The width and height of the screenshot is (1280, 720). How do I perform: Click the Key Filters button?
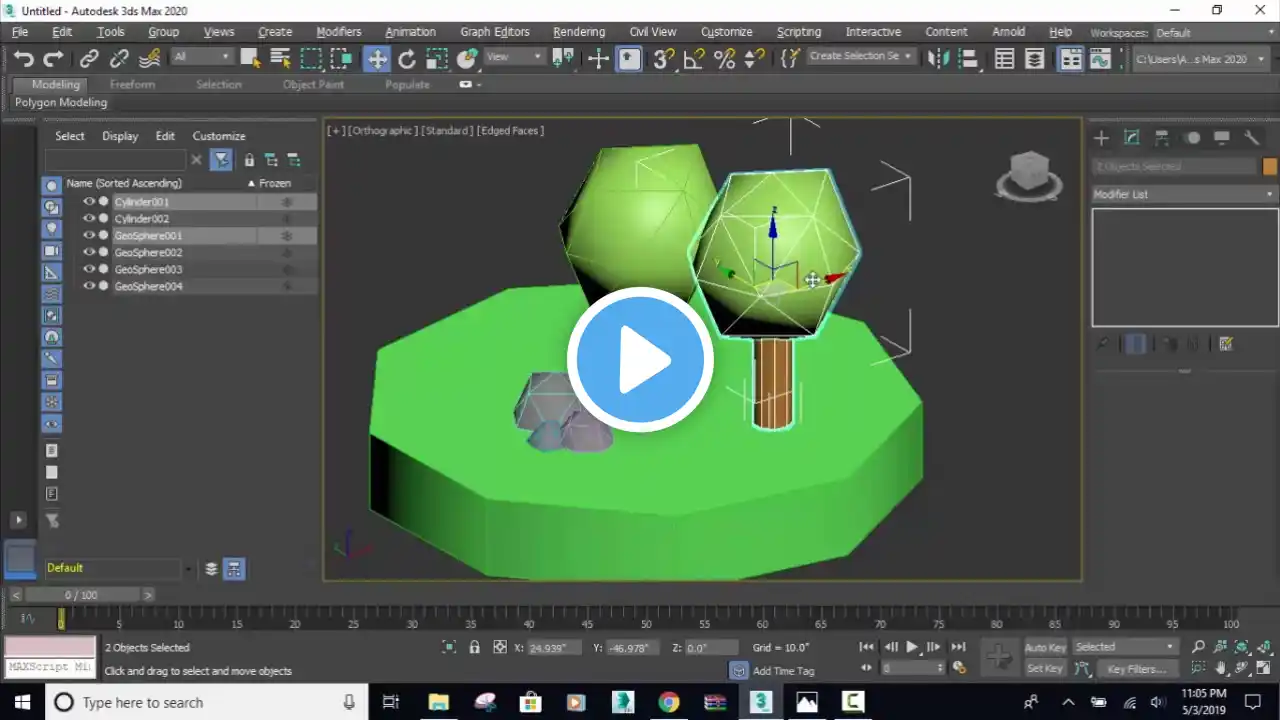pyautogui.click(x=1137, y=669)
